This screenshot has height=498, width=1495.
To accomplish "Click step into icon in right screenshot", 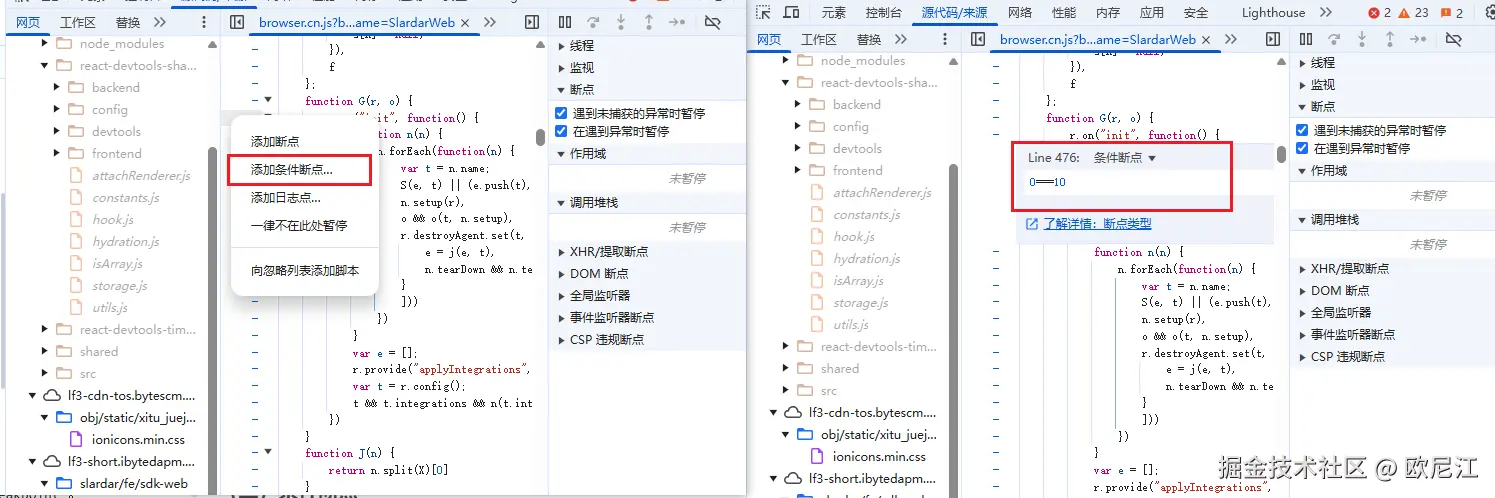I will [x=1362, y=39].
